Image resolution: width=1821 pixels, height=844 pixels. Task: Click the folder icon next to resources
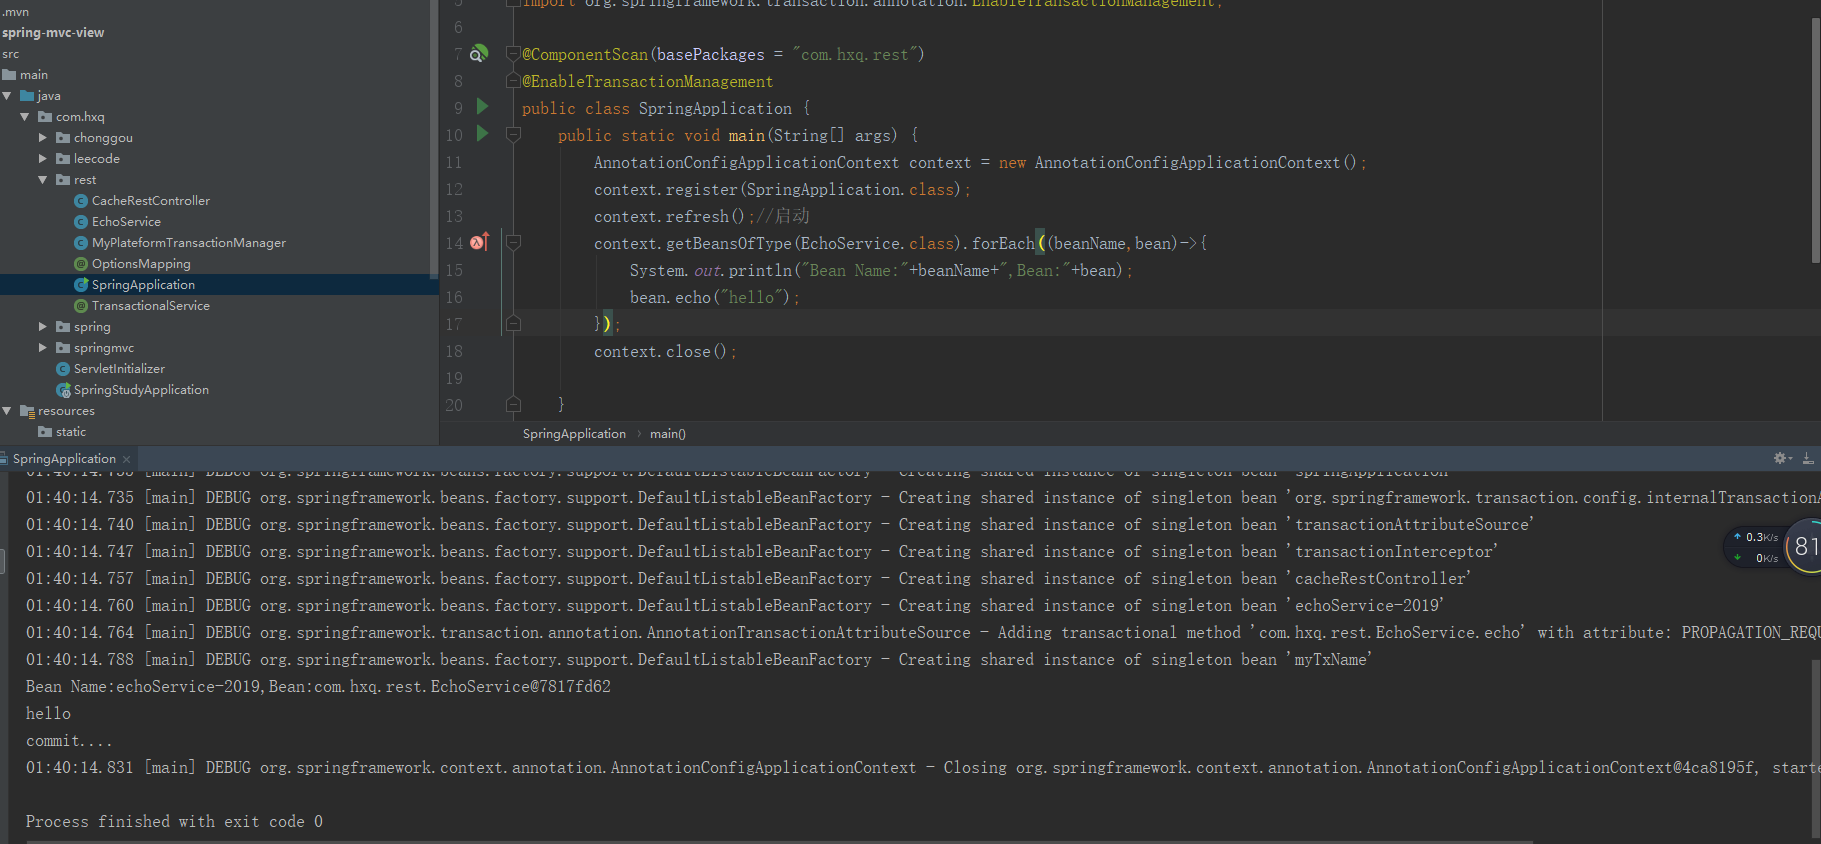27,411
